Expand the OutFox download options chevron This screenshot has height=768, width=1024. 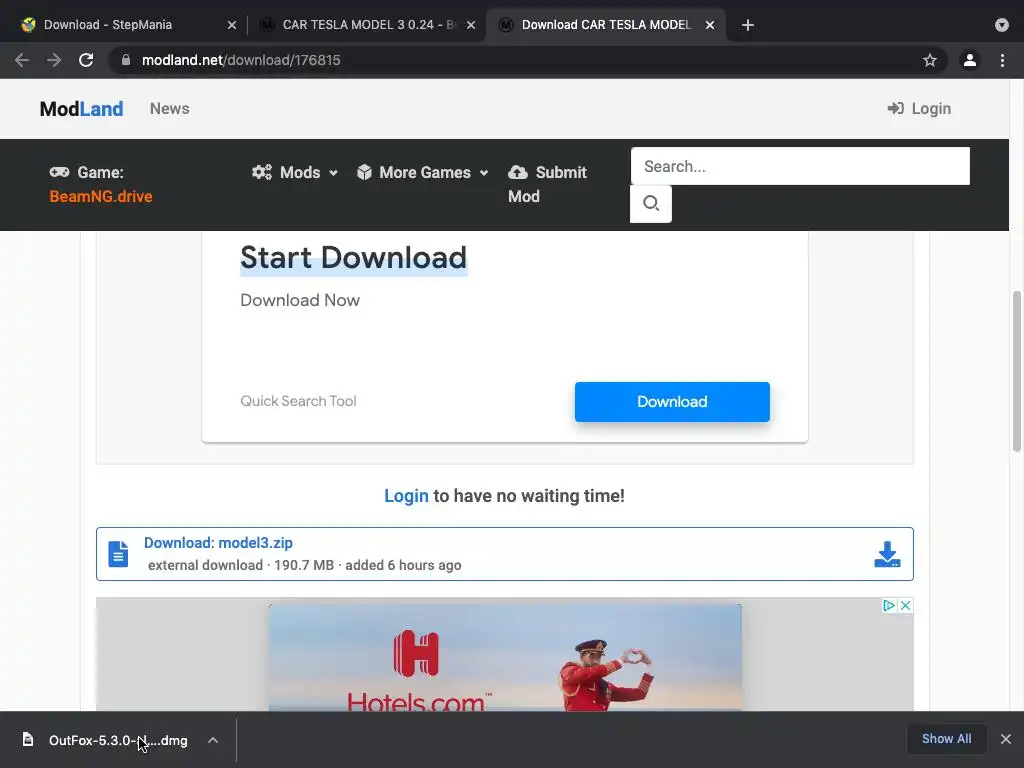pyautogui.click(x=213, y=740)
